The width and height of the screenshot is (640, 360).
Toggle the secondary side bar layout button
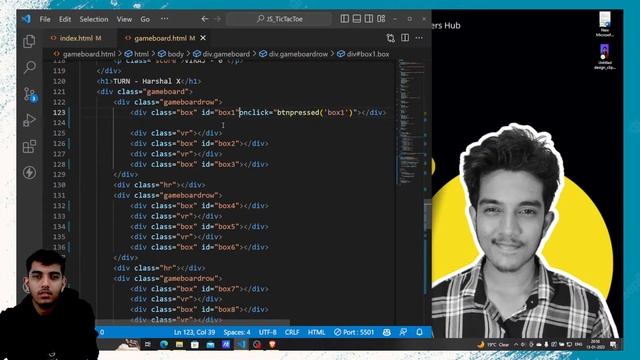click(x=369, y=19)
